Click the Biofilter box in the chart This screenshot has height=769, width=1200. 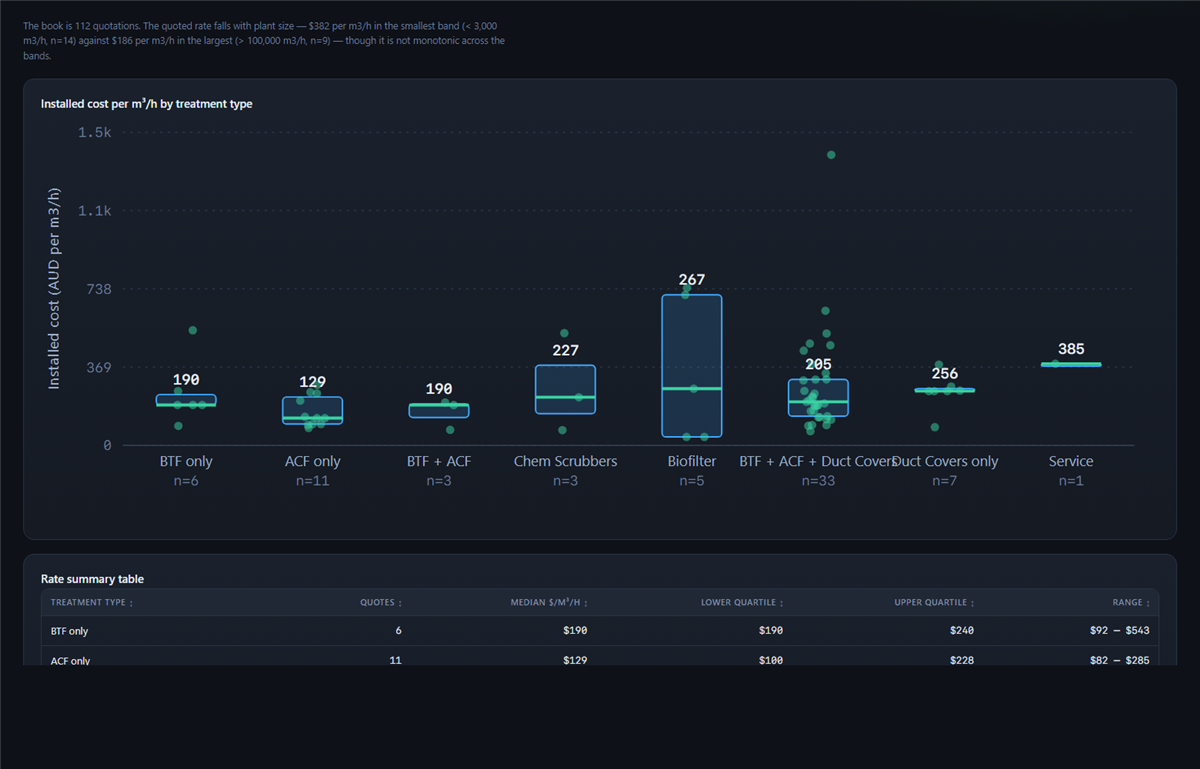coord(692,366)
